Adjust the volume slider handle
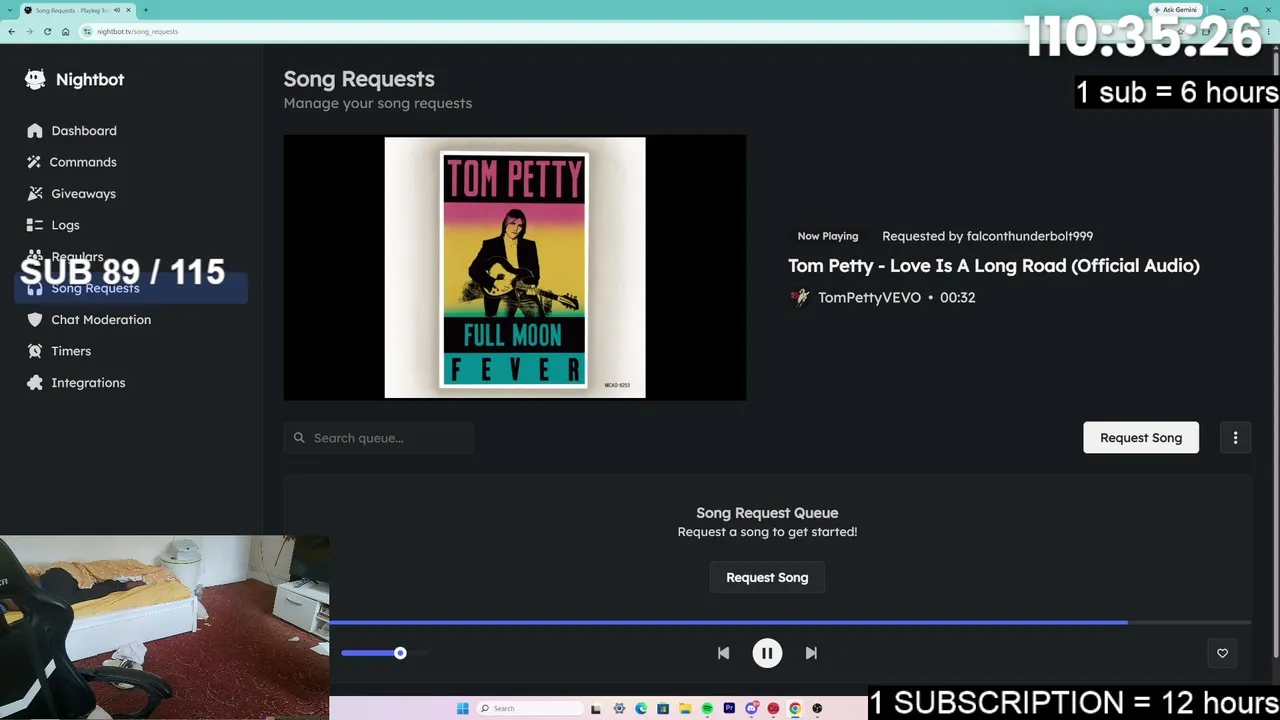Screen dimensions: 1280x720 (400, 653)
